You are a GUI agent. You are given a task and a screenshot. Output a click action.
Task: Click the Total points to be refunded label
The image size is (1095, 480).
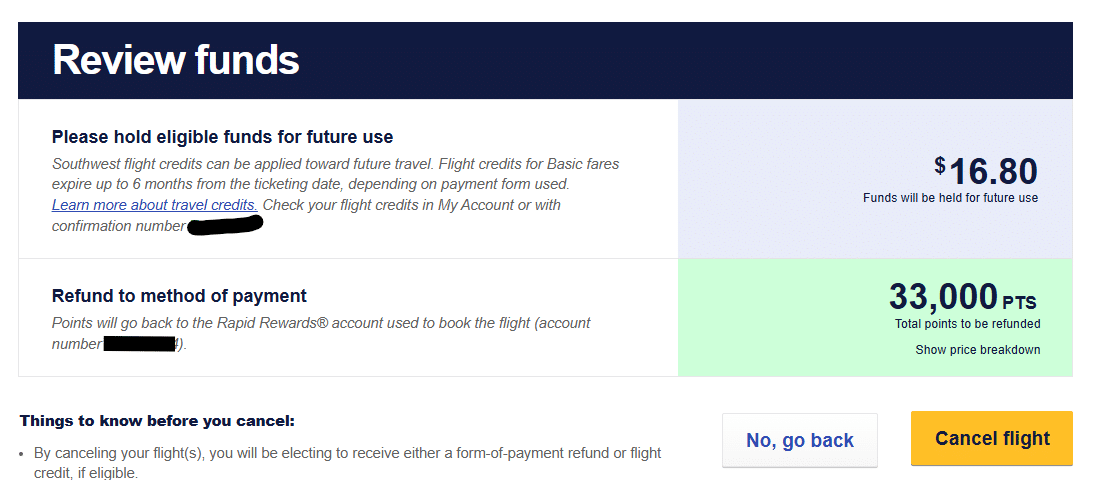point(967,324)
